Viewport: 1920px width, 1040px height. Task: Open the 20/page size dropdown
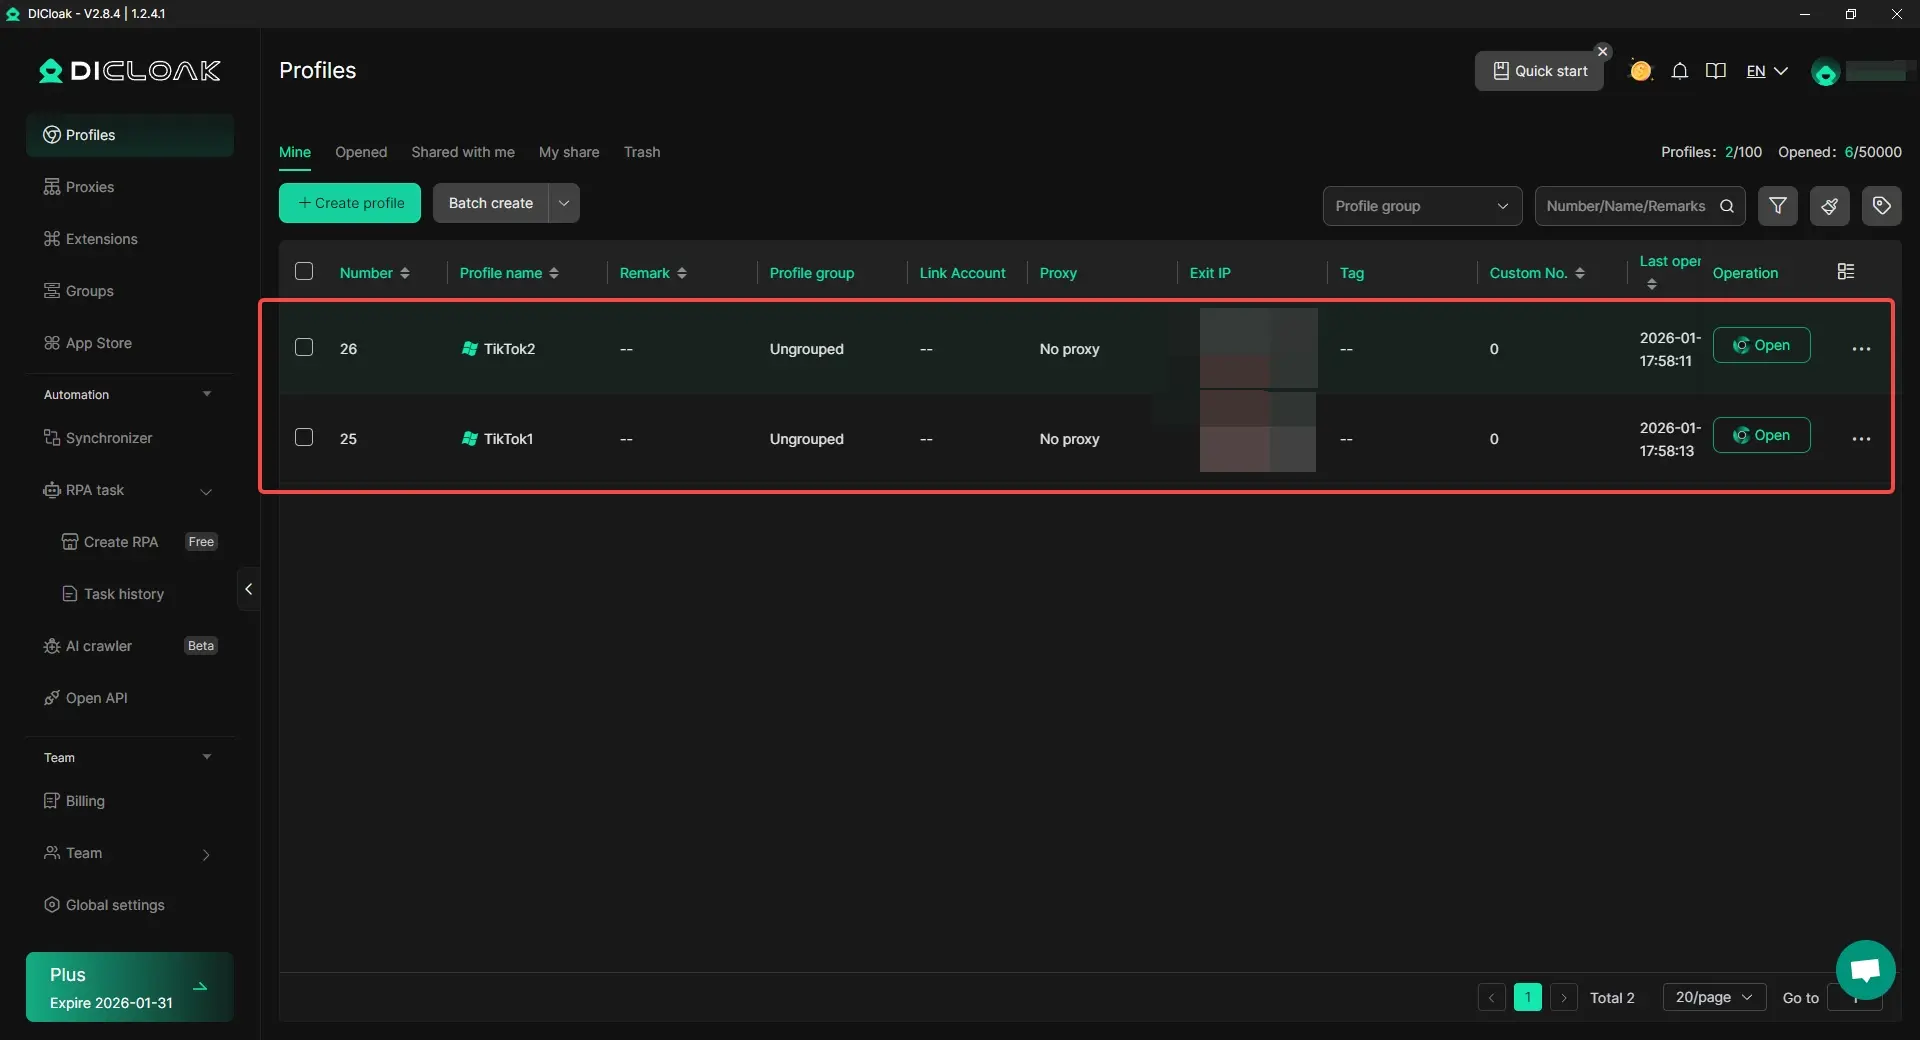pyautogui.click(x=1713, y=997)
